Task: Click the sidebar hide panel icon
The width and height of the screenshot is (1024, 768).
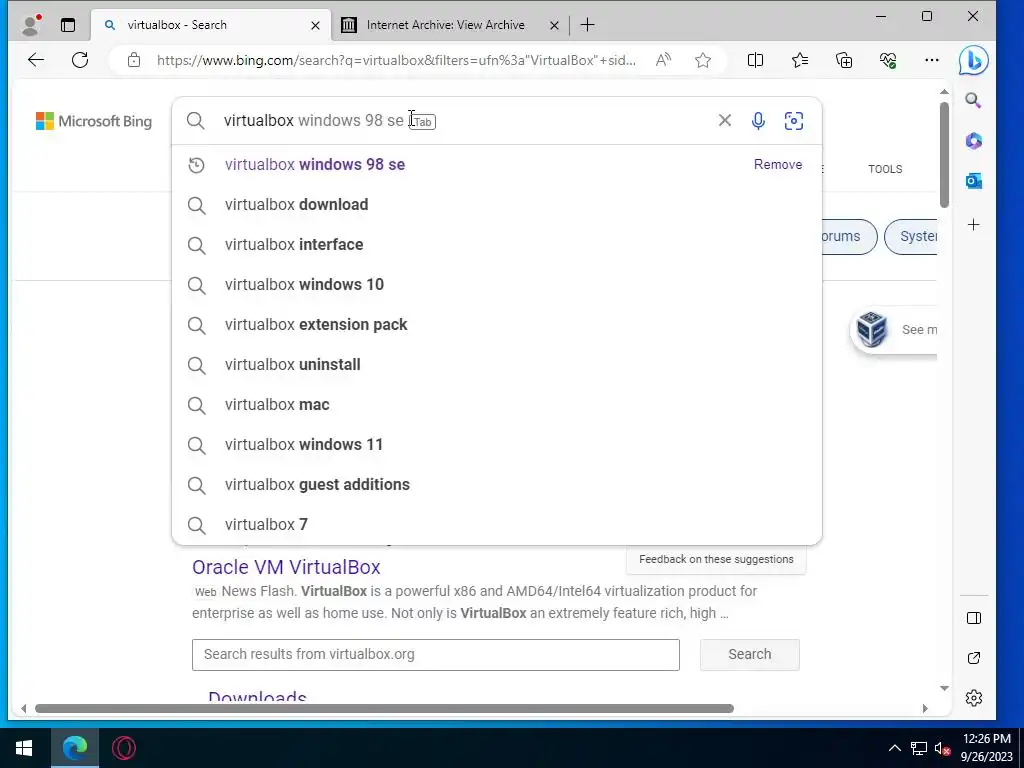Action: tap(974, 618)
